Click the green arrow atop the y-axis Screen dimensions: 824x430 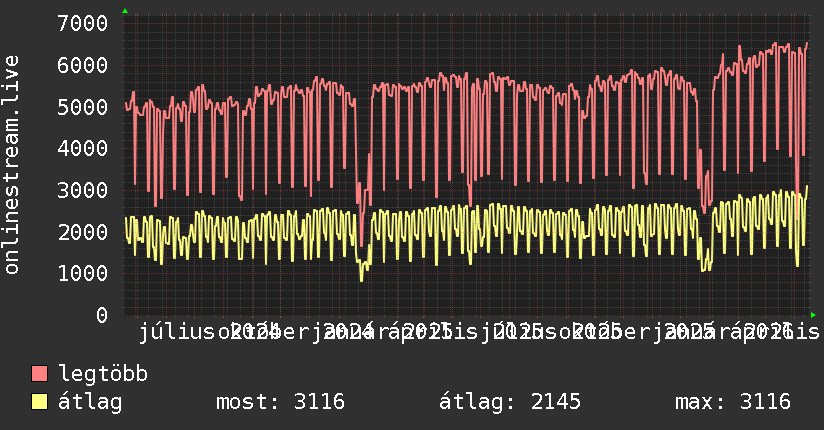[x=125, y=11]
